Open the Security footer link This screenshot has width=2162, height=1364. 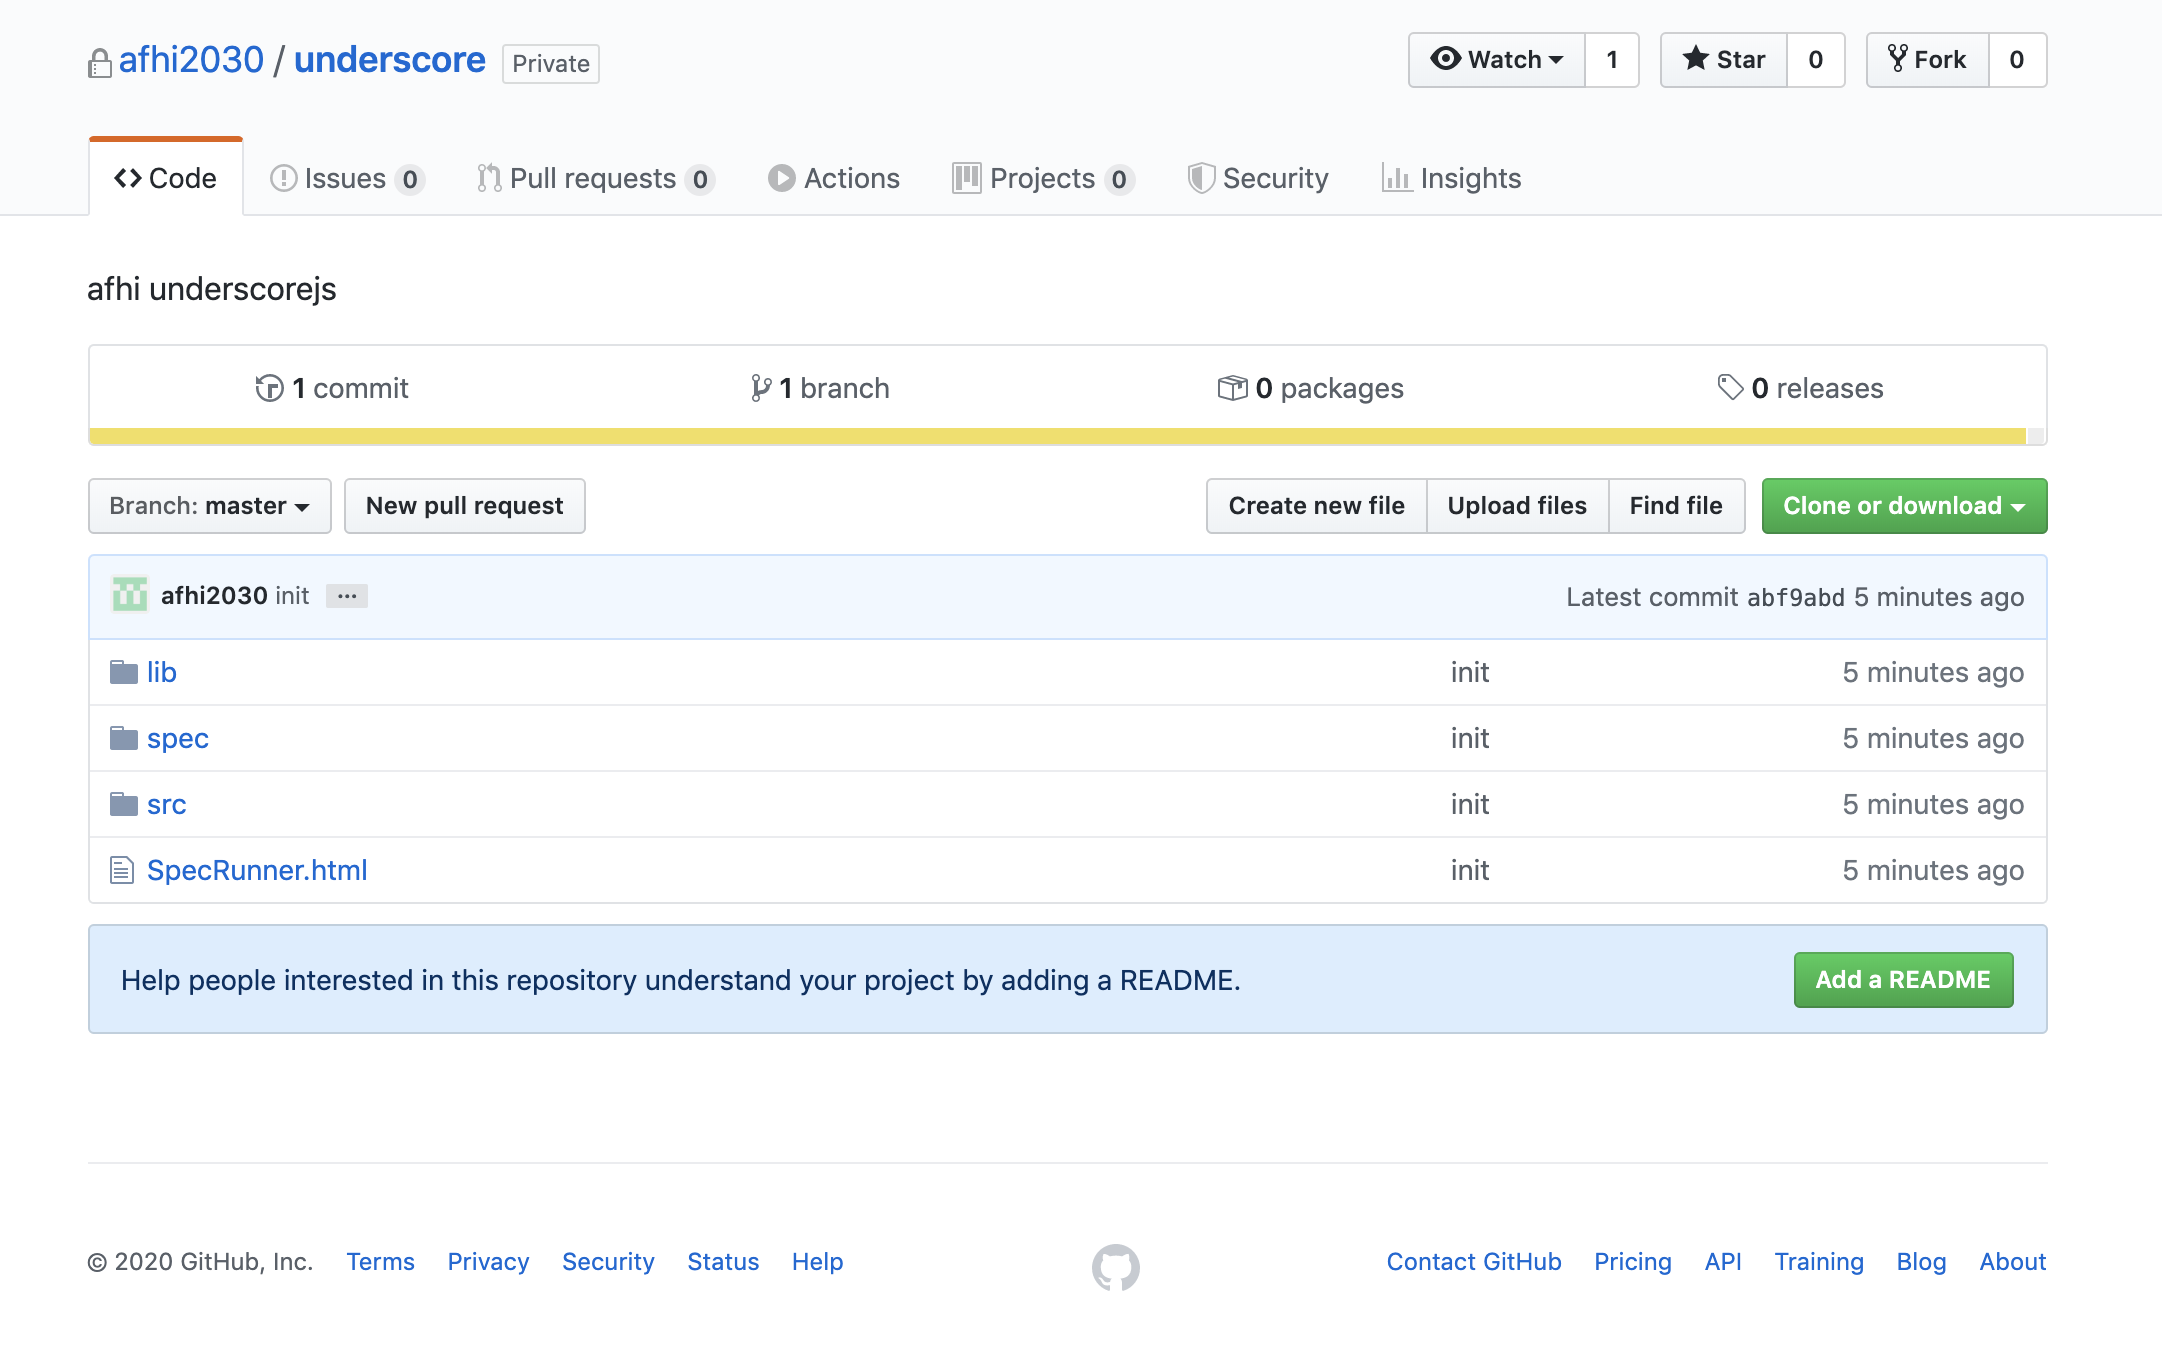(608, 1262)
